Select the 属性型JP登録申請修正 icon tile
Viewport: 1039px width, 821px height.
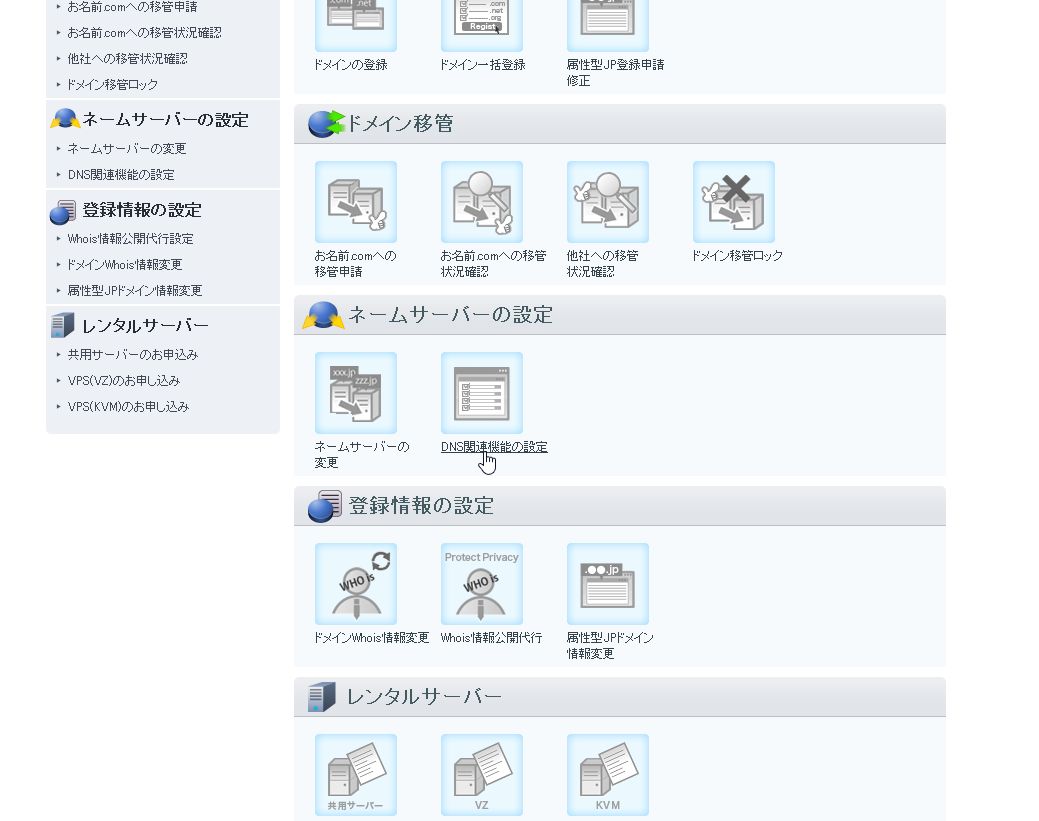click(x=608, y=25)
